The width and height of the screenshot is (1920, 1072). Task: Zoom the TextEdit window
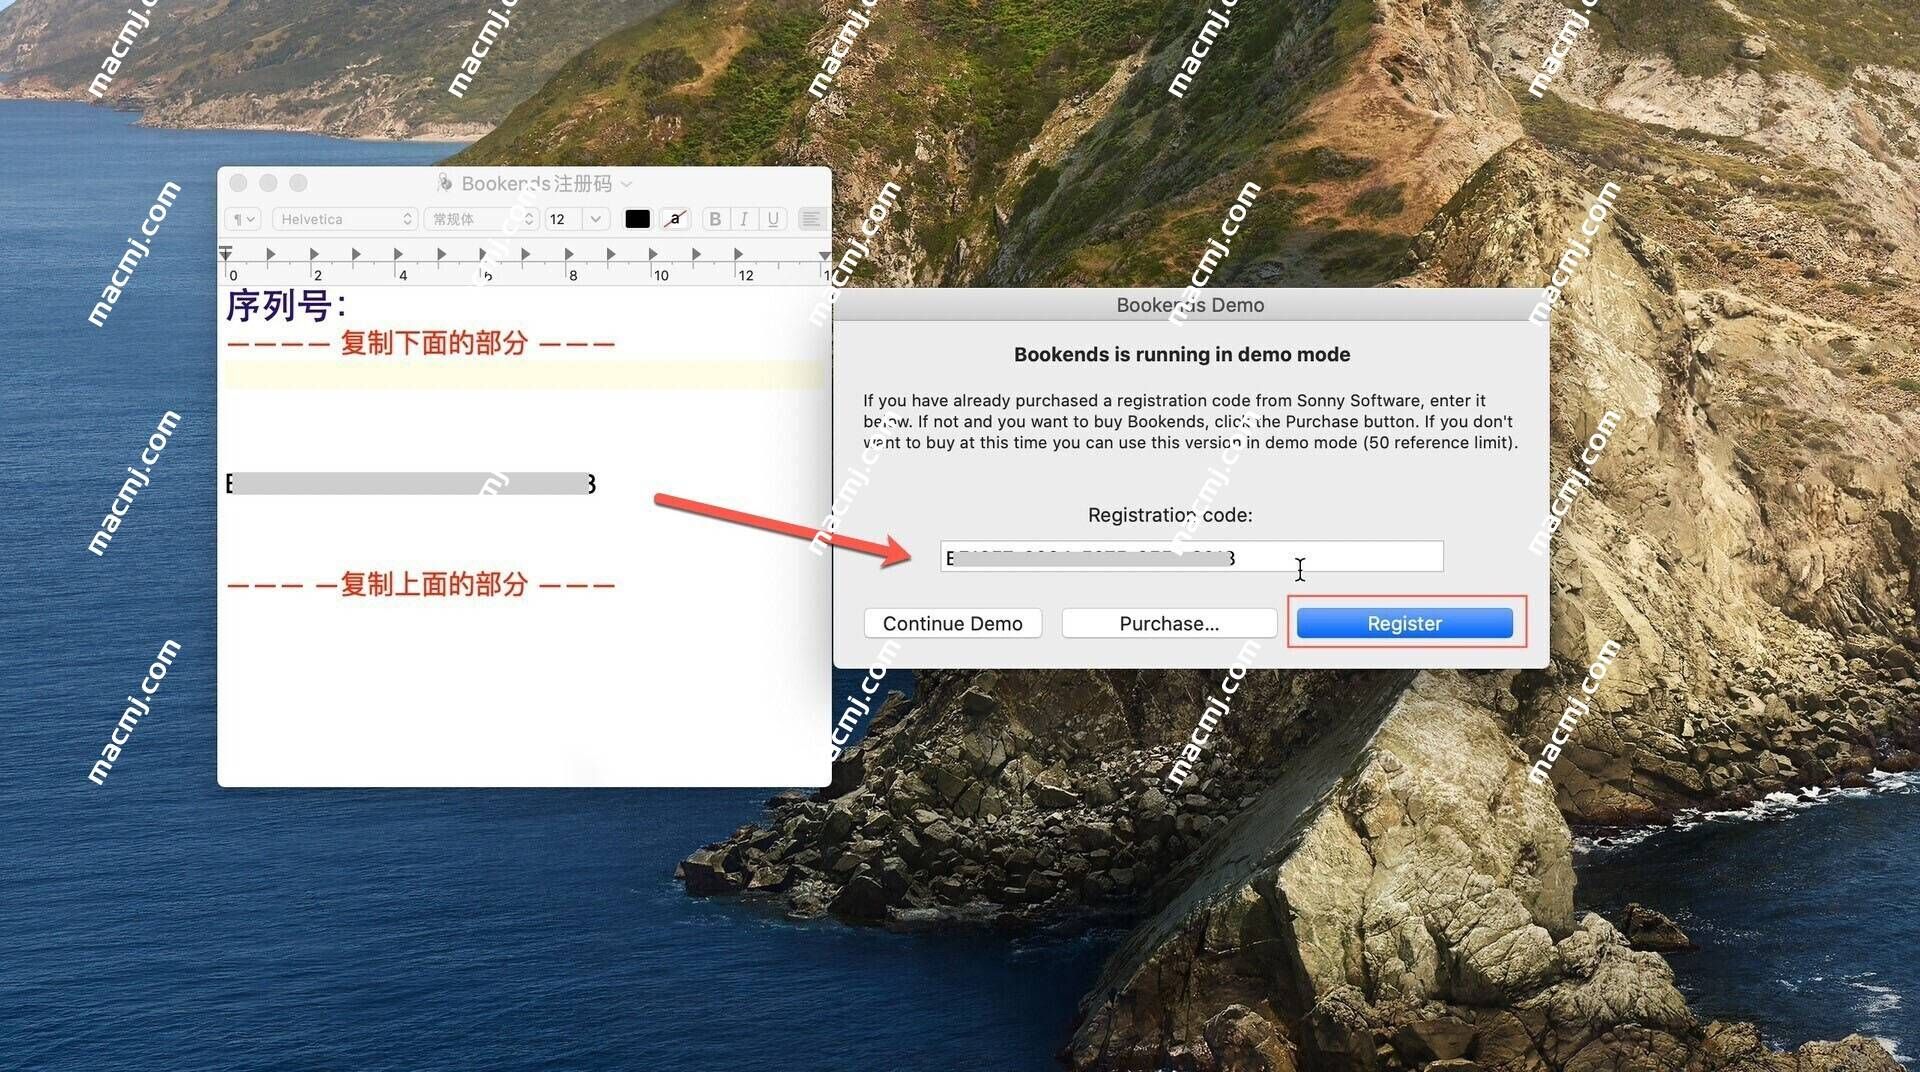click(298, 183)
